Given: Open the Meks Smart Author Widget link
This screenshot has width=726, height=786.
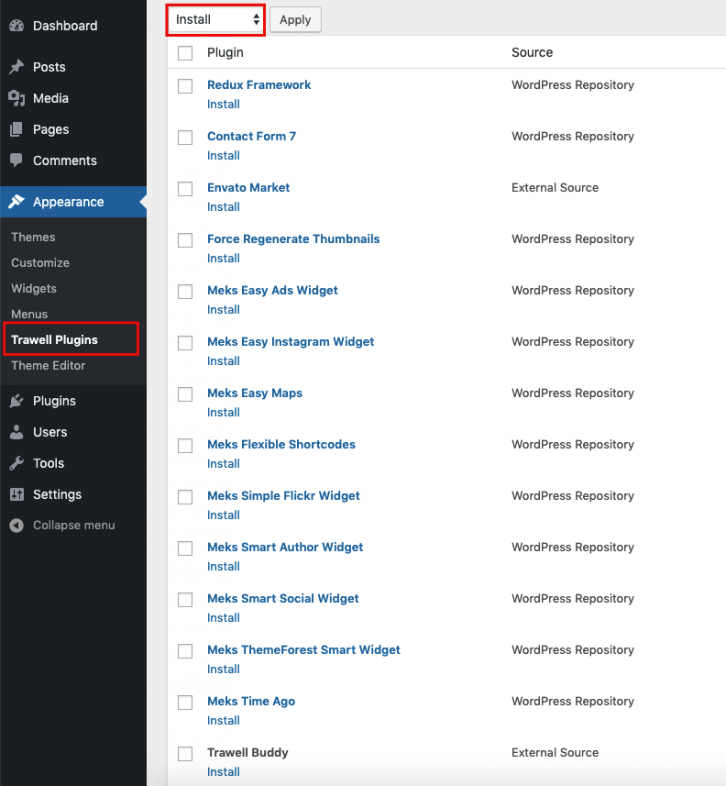Looking at the screenshot, I should coord(285,547).
